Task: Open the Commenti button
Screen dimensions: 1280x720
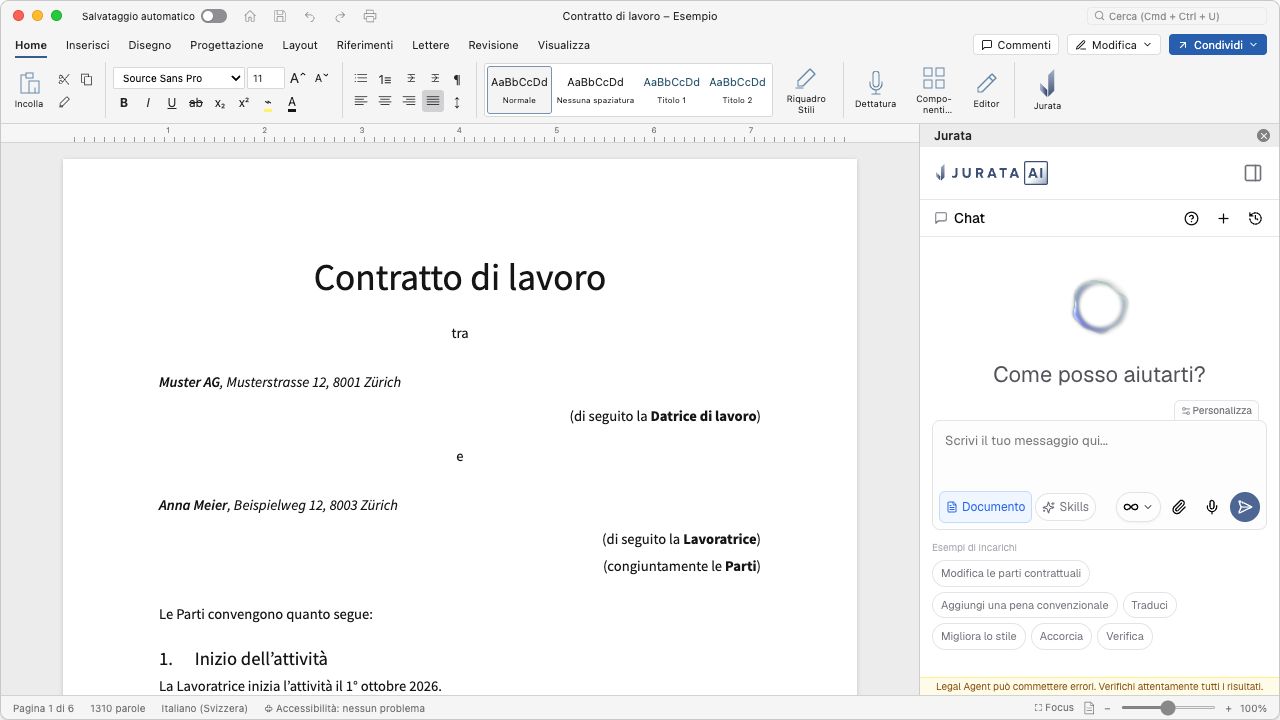Action: tap(1016, 45)
